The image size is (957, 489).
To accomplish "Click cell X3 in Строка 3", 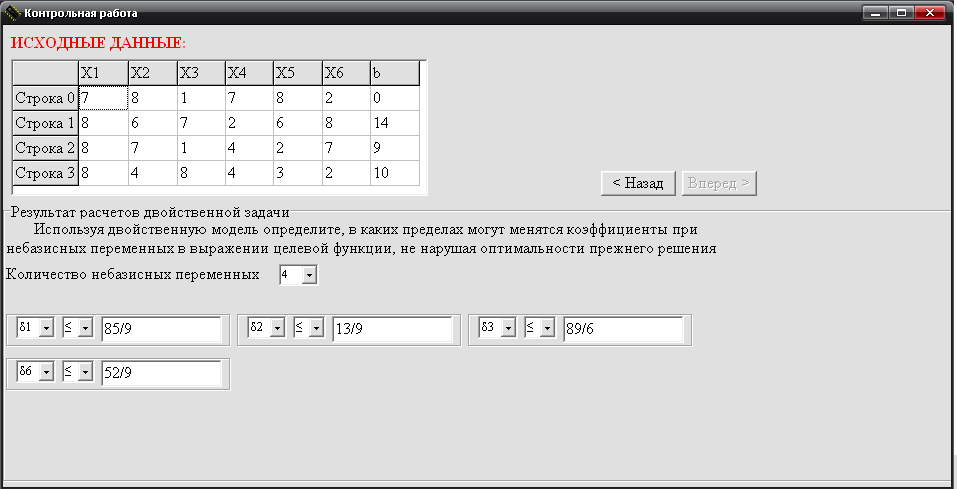I will coord(201,173).
